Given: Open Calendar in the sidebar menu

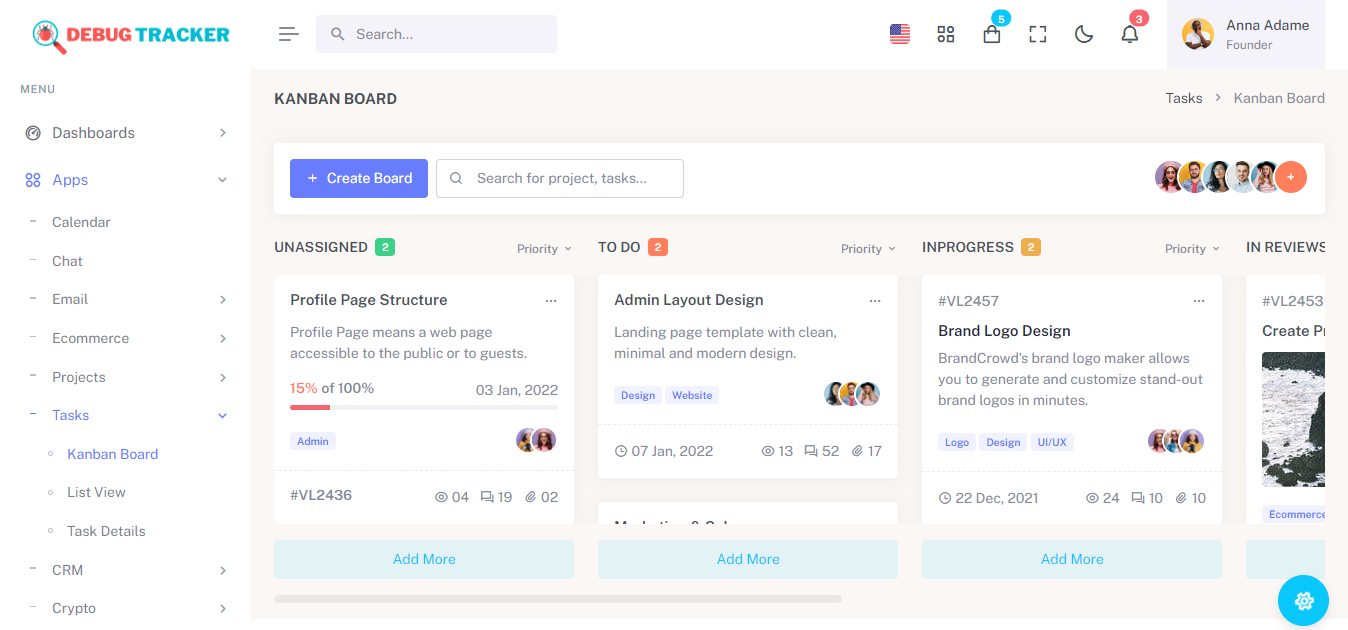Looking at the screenshot, I should (81, 222).
